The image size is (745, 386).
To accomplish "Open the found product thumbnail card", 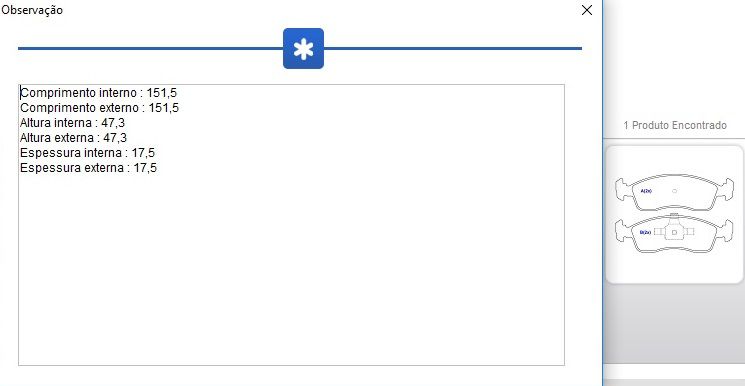I will click(674, 214).
